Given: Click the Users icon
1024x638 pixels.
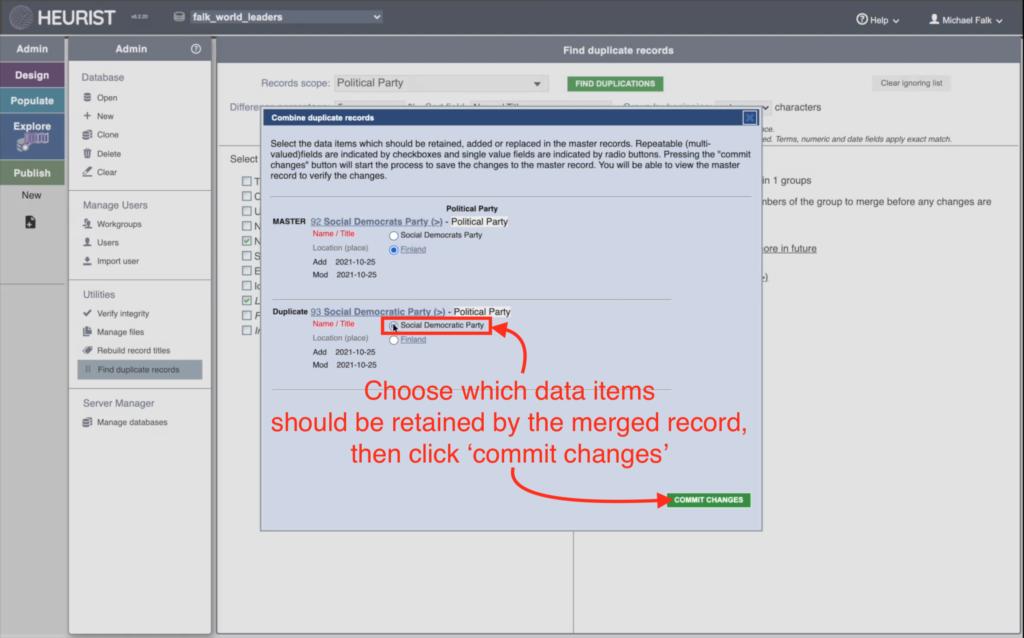Looking at the screenshot, I should 87,242.
